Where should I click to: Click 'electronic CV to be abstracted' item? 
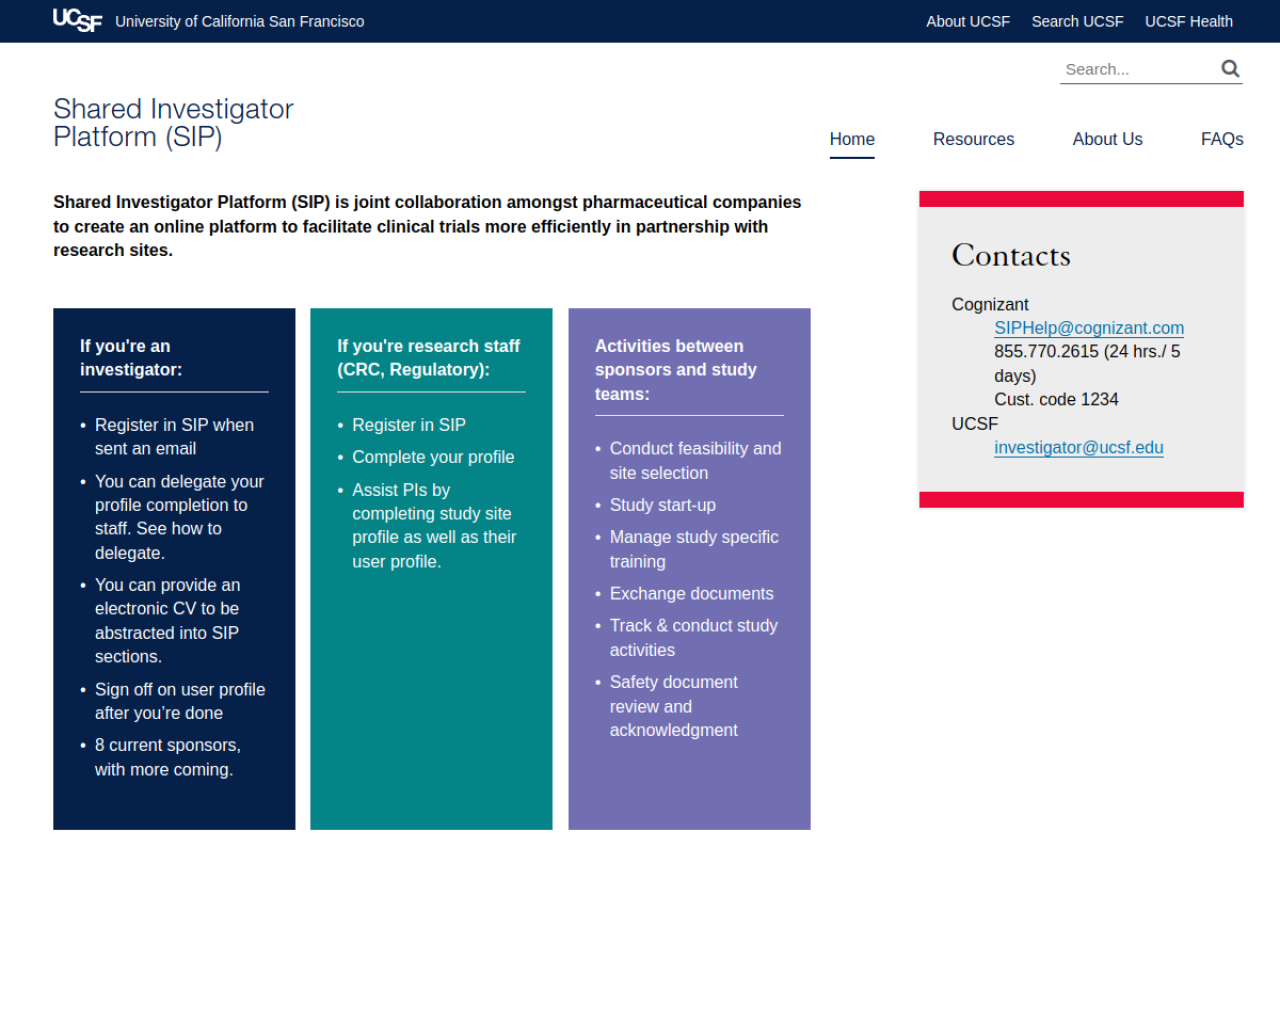click(167, 621)
